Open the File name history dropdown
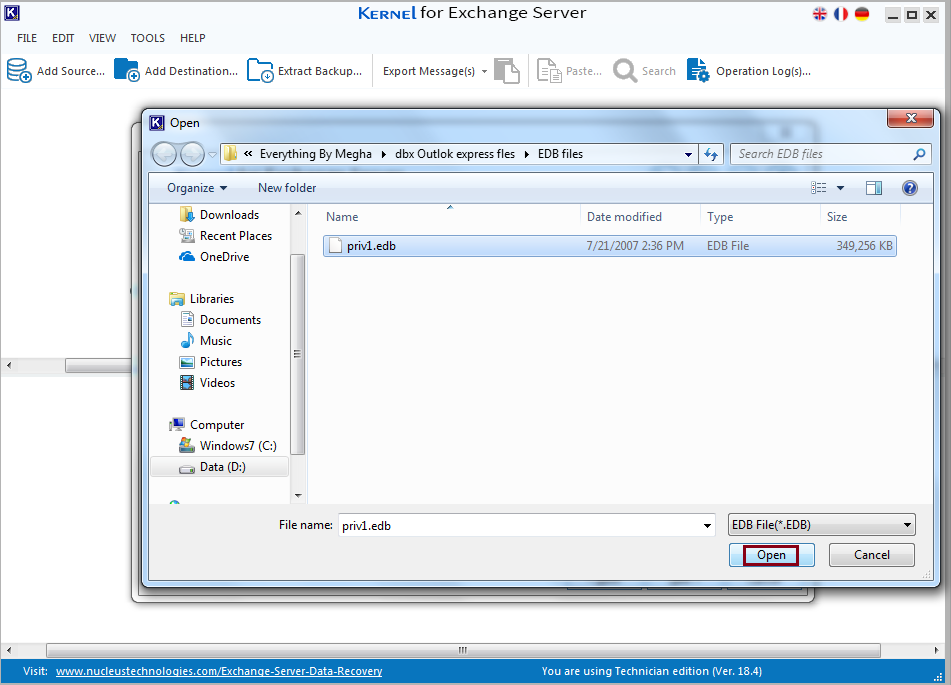The width and height of the screenshot is (951, 685). click(x=707, y=525)
